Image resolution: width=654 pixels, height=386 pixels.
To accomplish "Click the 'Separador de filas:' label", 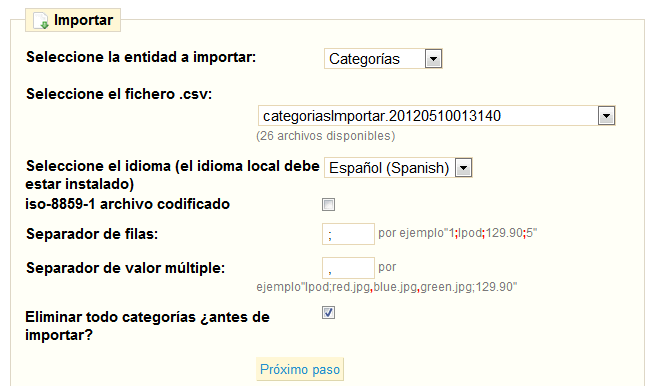I will [92, 234].
